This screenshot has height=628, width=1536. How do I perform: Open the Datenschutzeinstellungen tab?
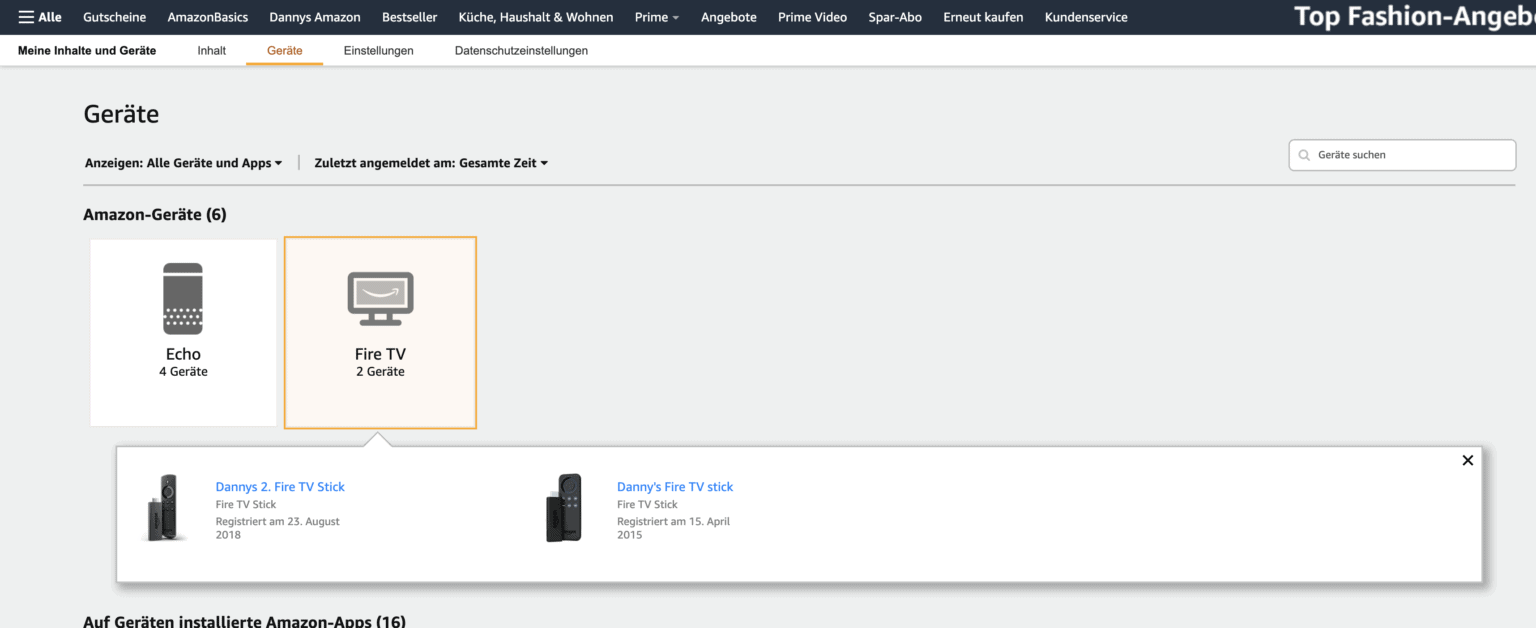pyautogui.click(x=521, y=50)
